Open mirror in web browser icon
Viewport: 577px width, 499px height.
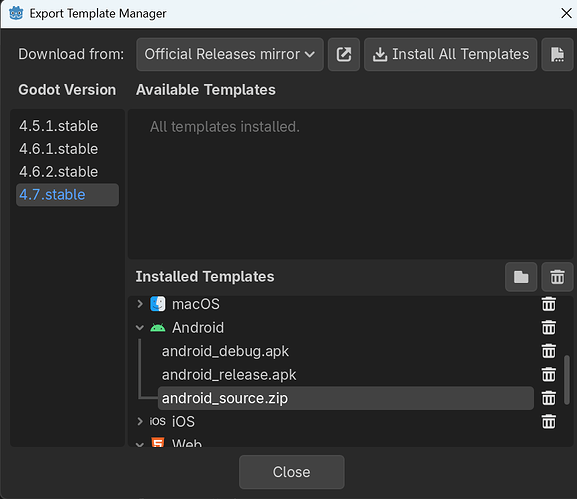[344, 54]
